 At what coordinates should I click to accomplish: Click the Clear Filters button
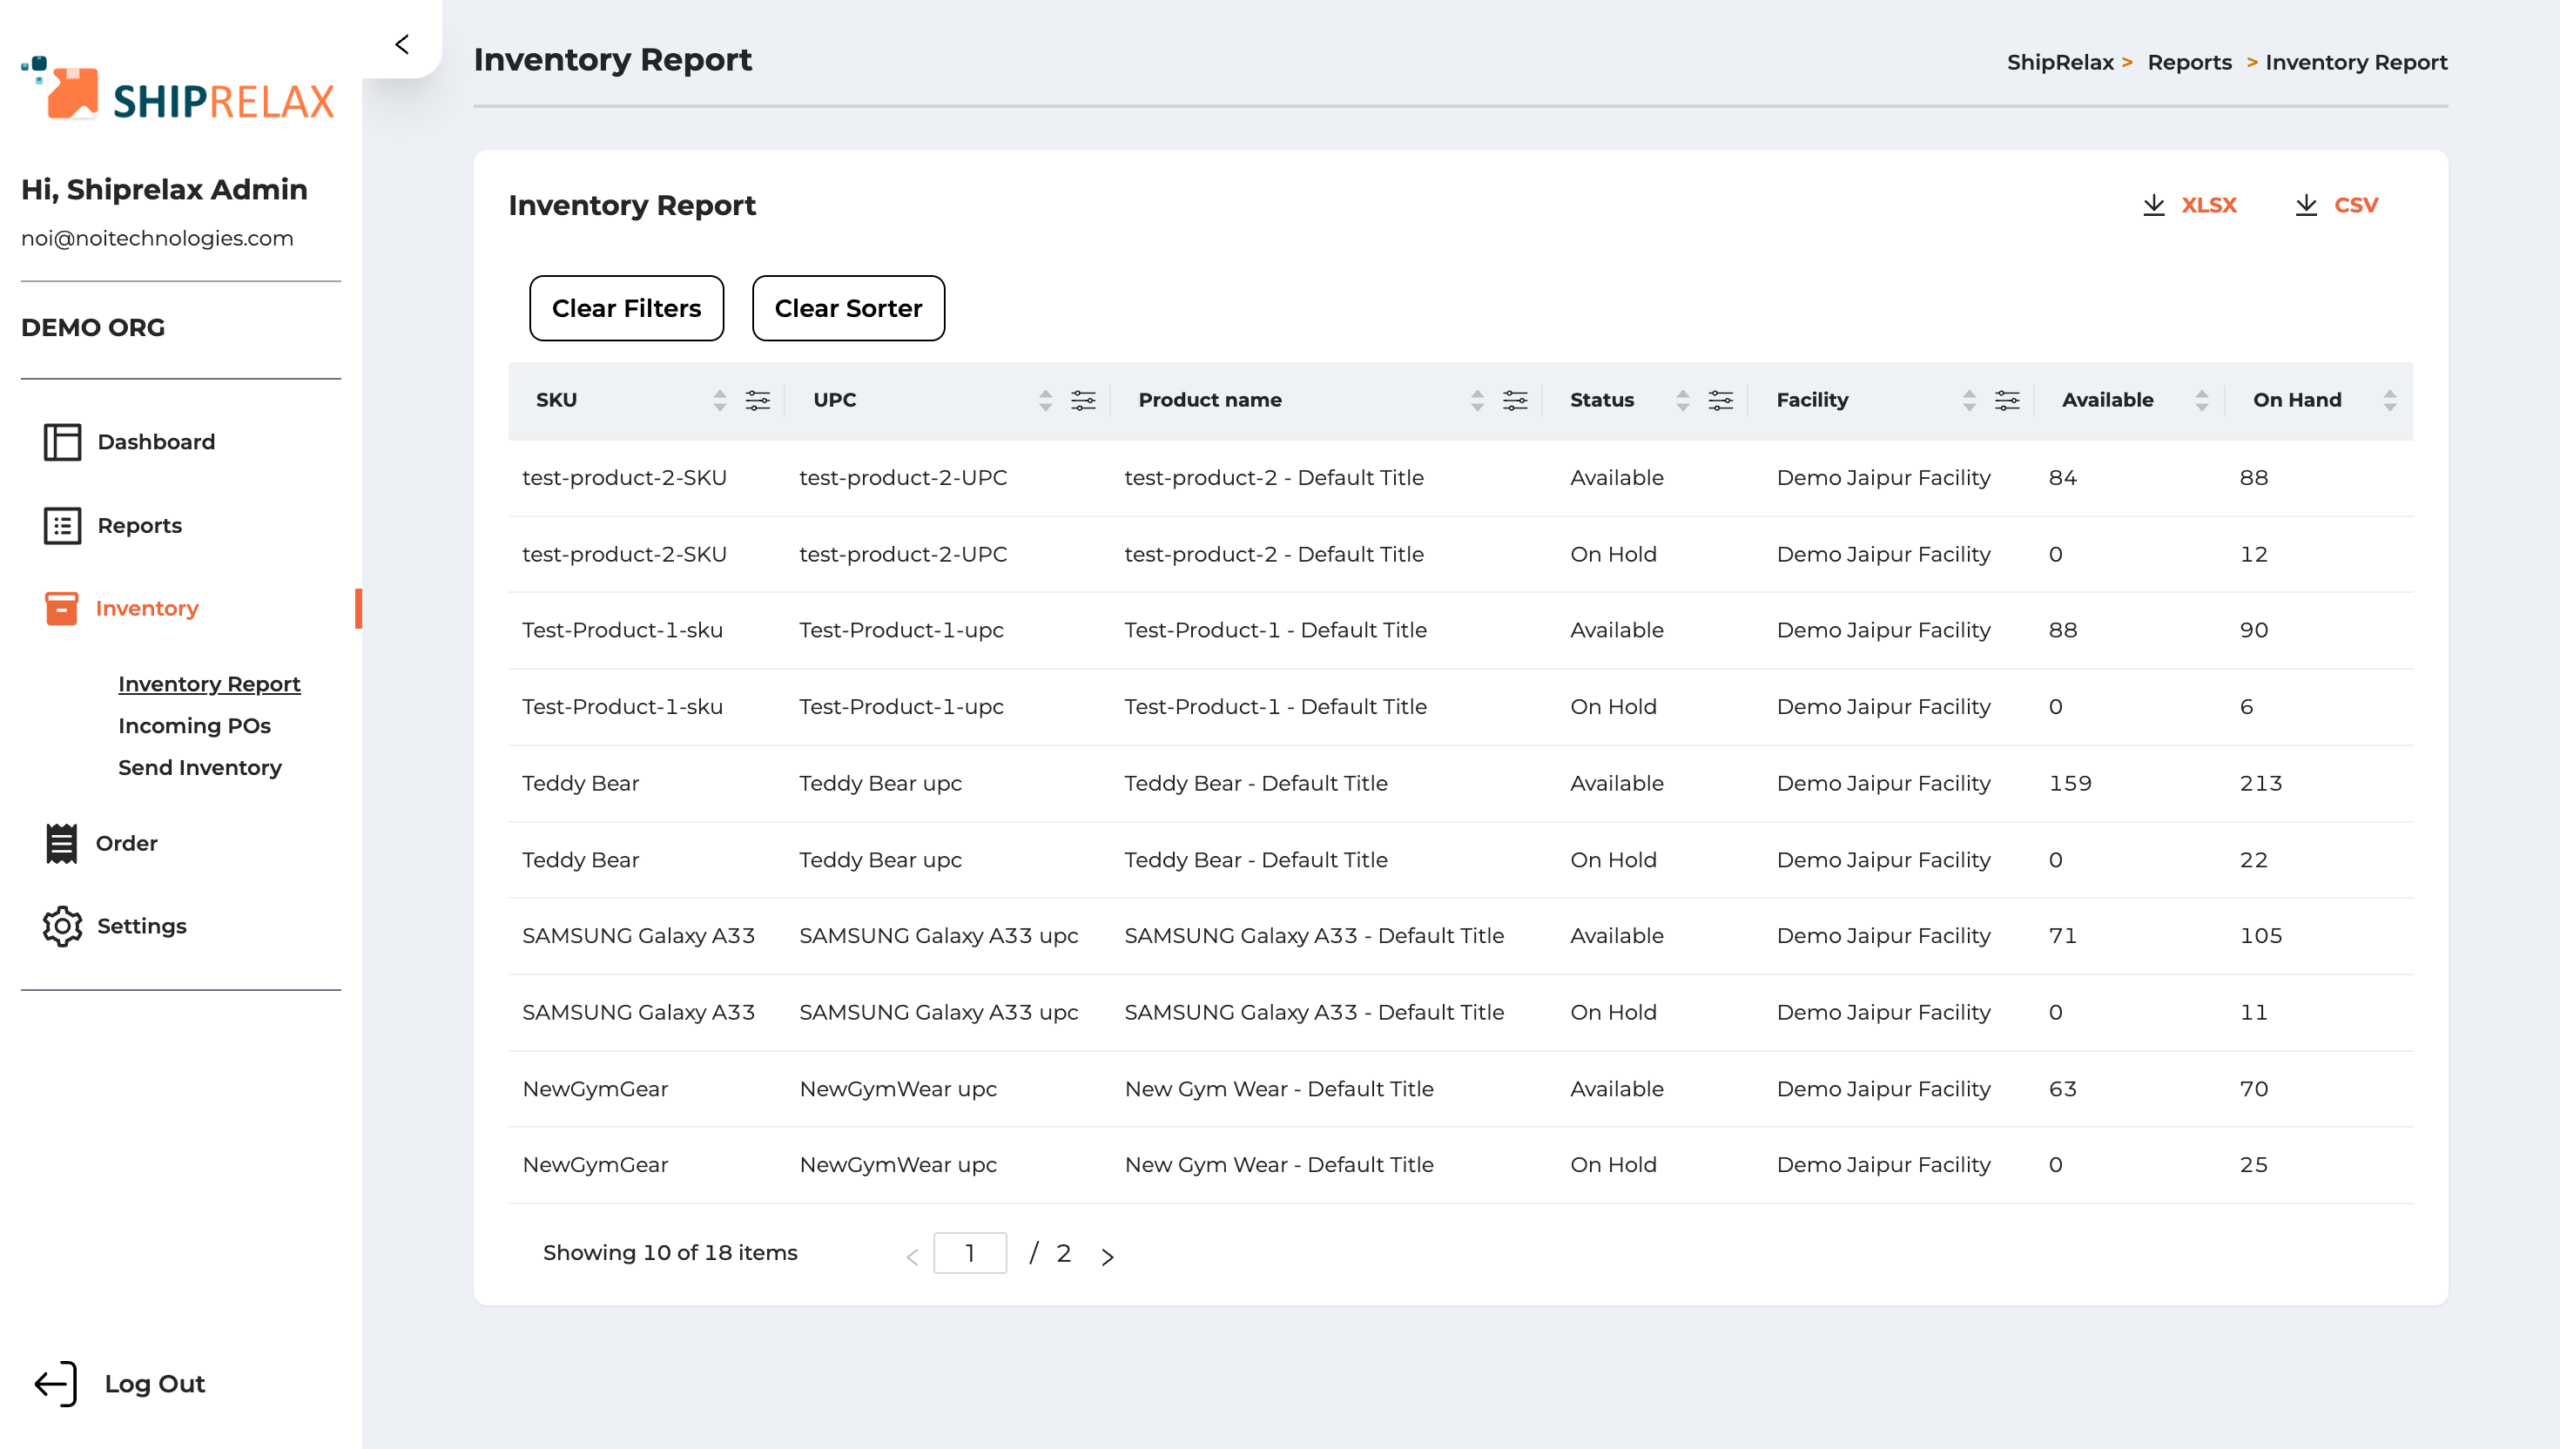(626, 308)
